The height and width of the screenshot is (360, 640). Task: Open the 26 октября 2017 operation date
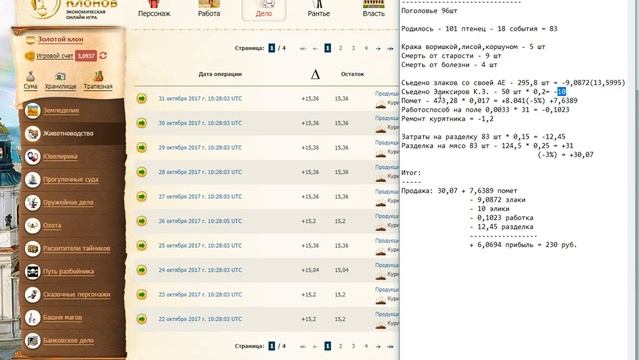pyautogui.click(x=200, y=221)
